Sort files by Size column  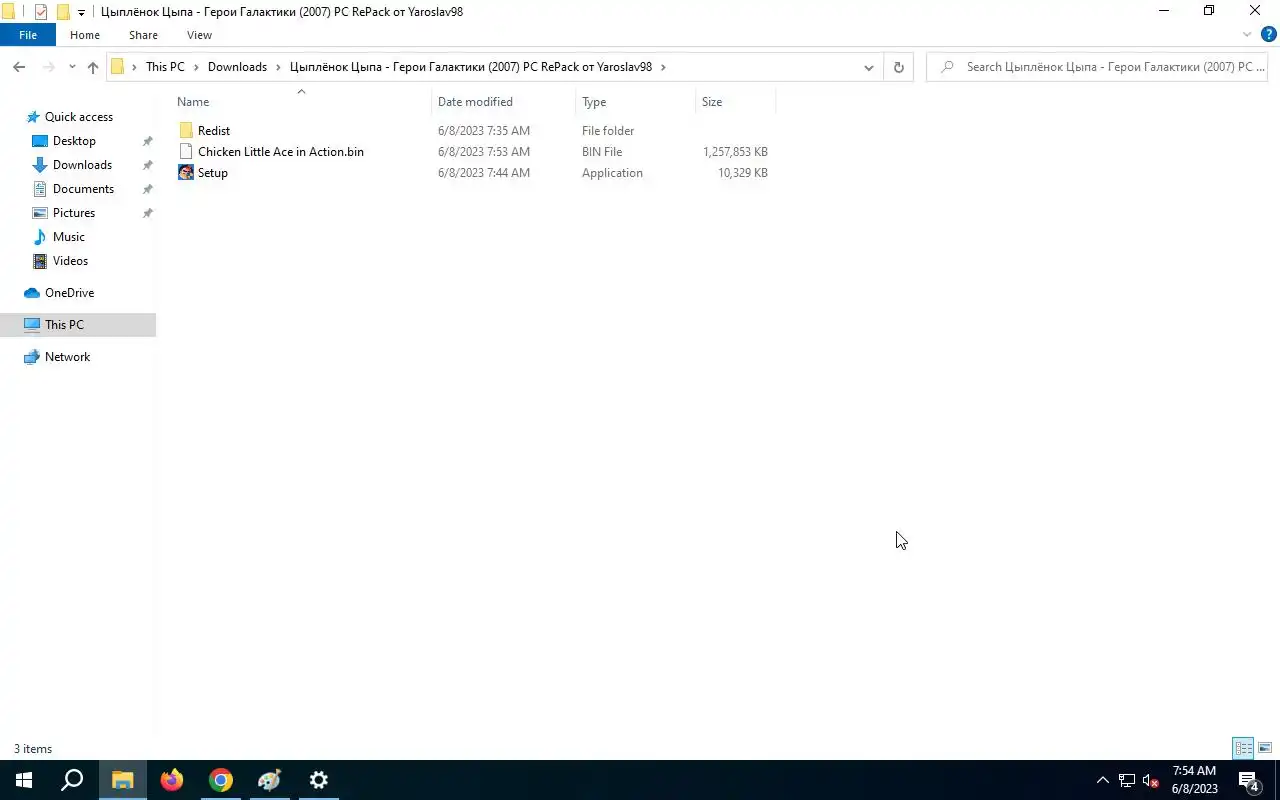735,102
